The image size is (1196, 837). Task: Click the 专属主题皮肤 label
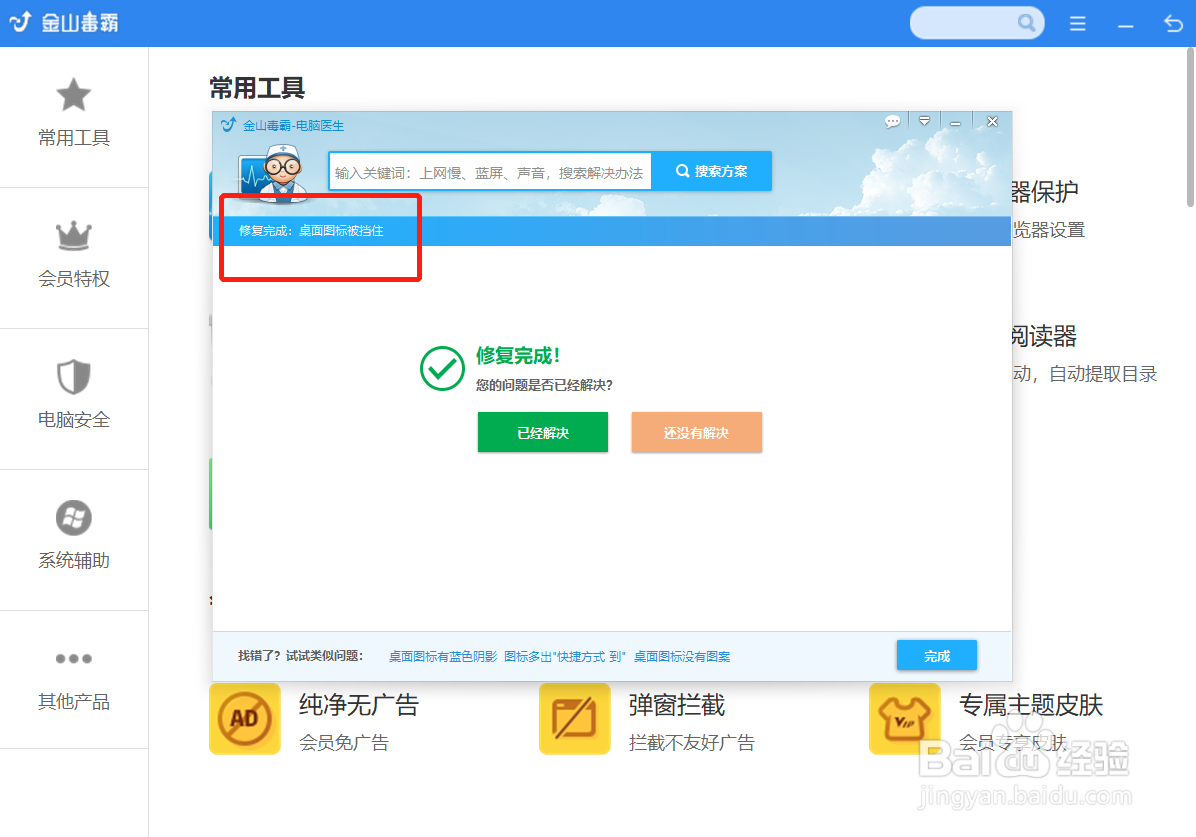coord(1030,704)
